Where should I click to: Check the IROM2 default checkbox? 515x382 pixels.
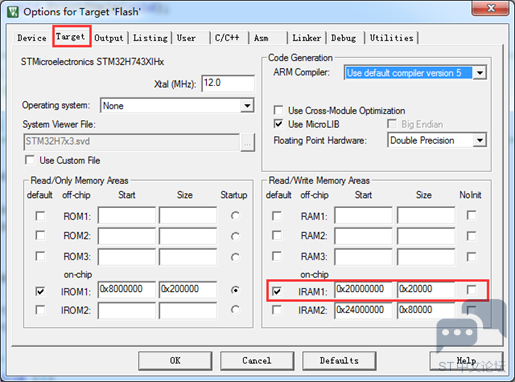[40, 310]
